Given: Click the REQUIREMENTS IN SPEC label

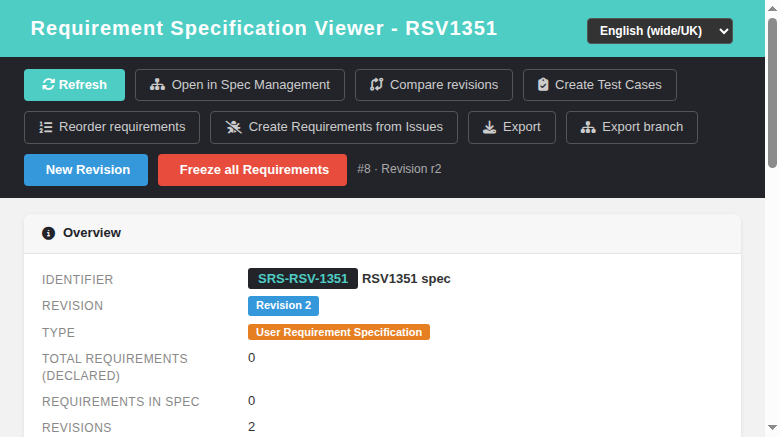Looking at the screenshot, I should [121, 402].
